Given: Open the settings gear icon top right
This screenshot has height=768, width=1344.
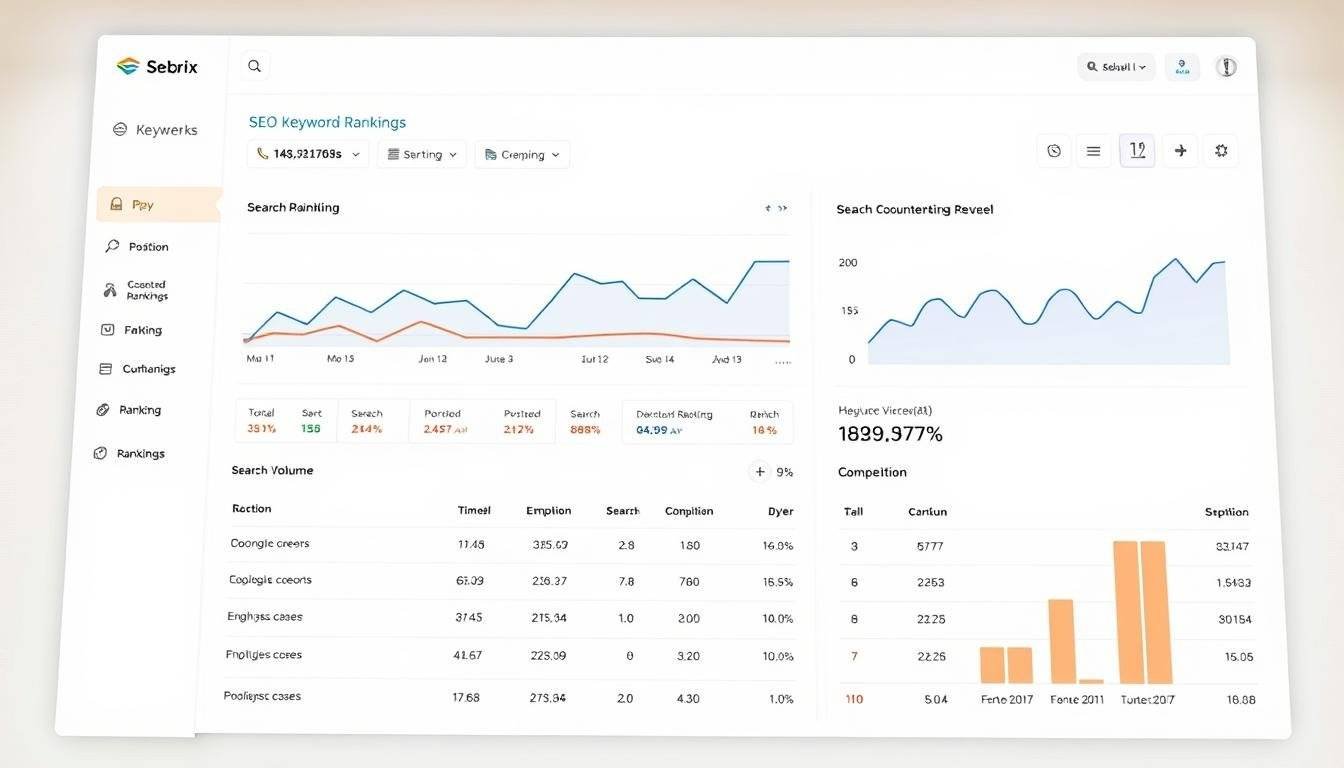Looking at the screenshot, I should 1221,149.
